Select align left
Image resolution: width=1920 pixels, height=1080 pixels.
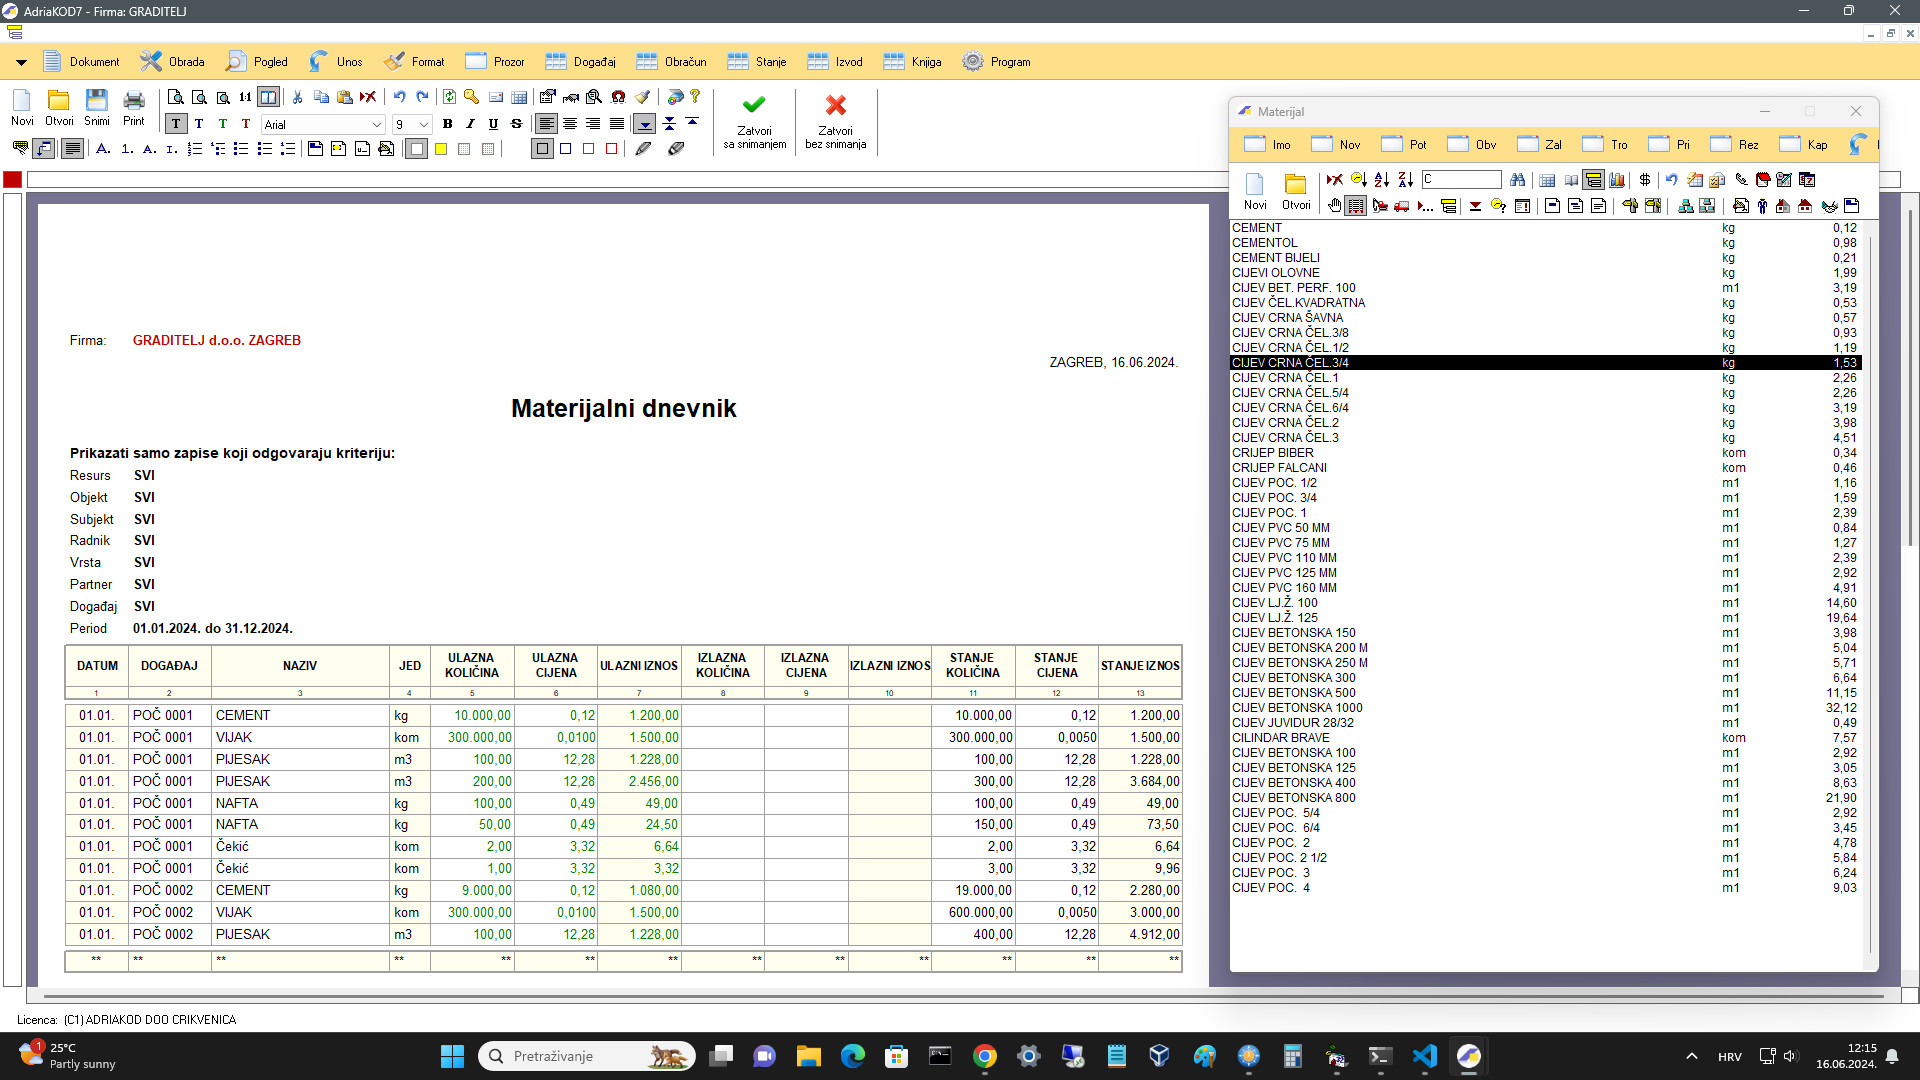pos(547,124)
